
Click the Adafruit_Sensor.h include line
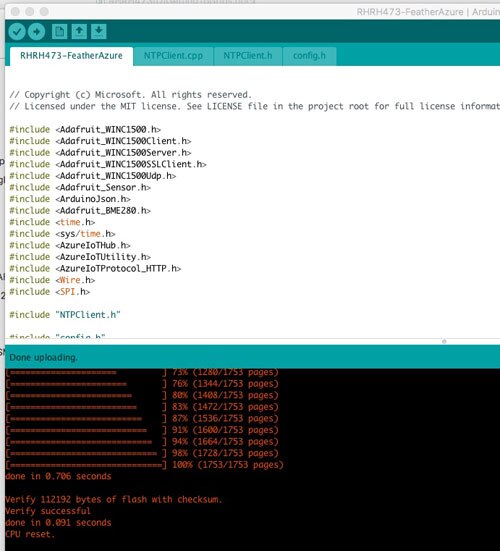click(80, 187)
